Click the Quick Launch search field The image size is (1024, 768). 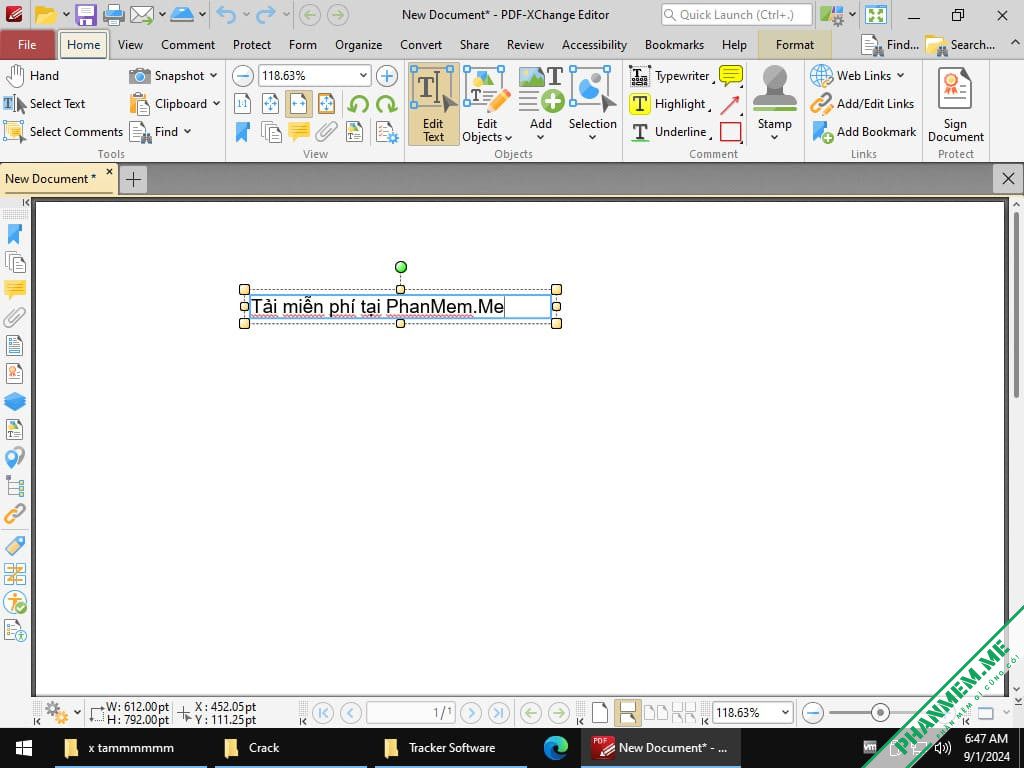click(x=737, y=14)
